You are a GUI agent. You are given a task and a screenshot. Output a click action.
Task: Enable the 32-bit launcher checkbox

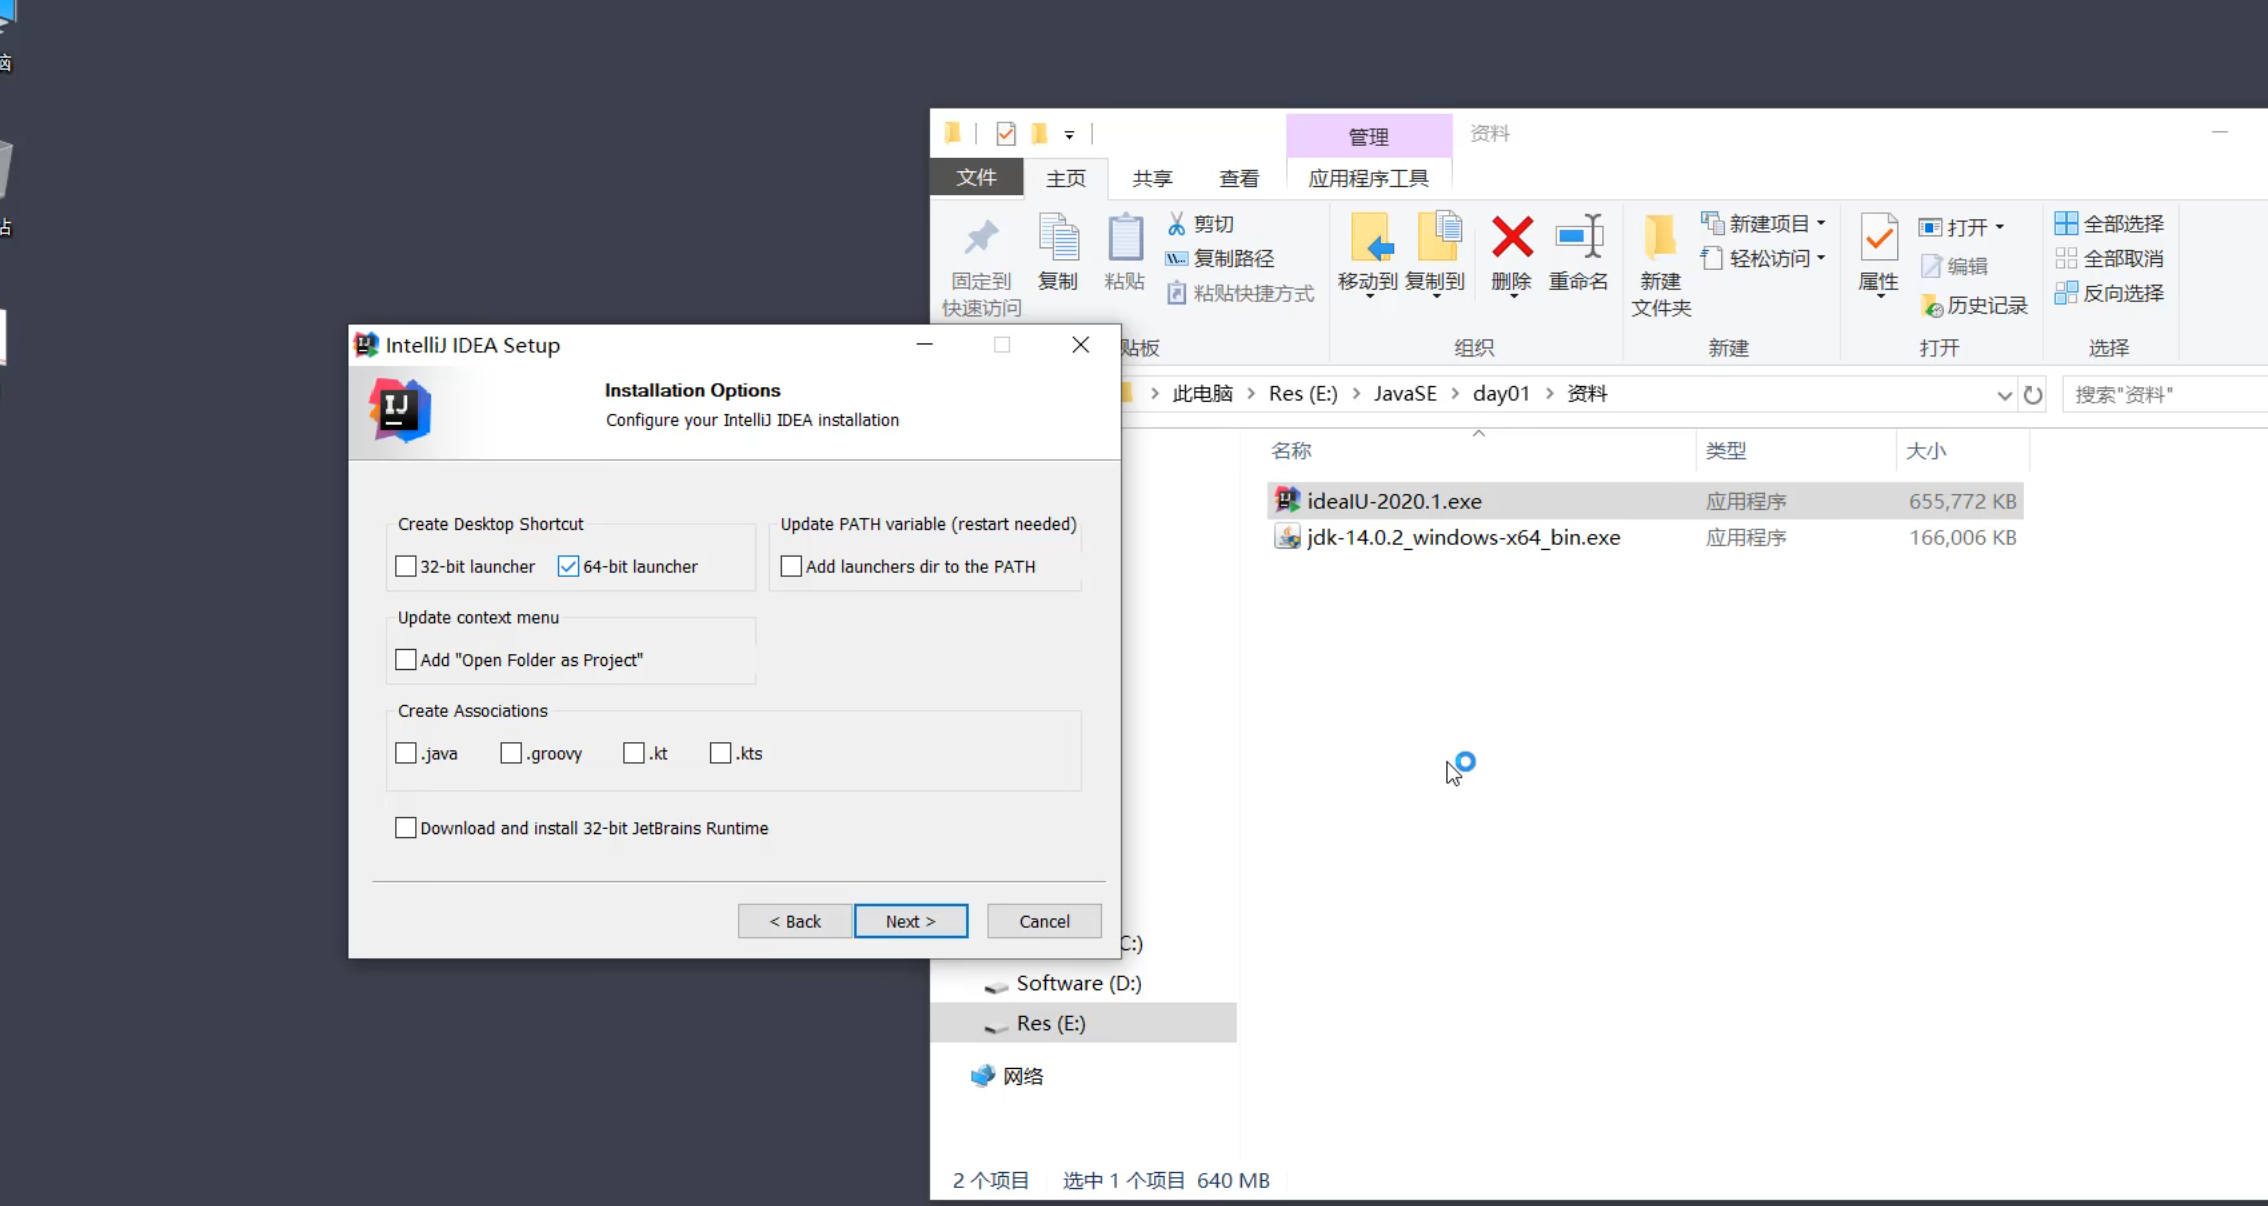pyautogui.click(x=406, y=567)
